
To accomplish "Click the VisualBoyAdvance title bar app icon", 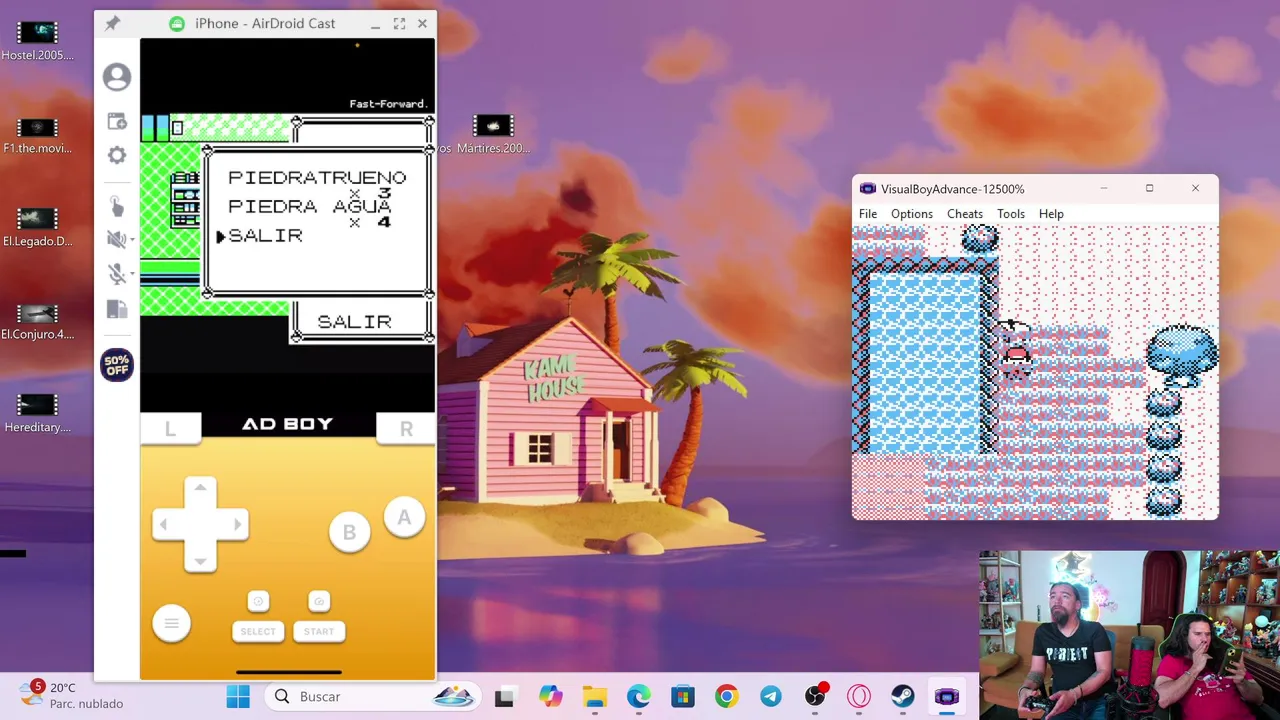I will pyautogui.click(x=867, y=189).
